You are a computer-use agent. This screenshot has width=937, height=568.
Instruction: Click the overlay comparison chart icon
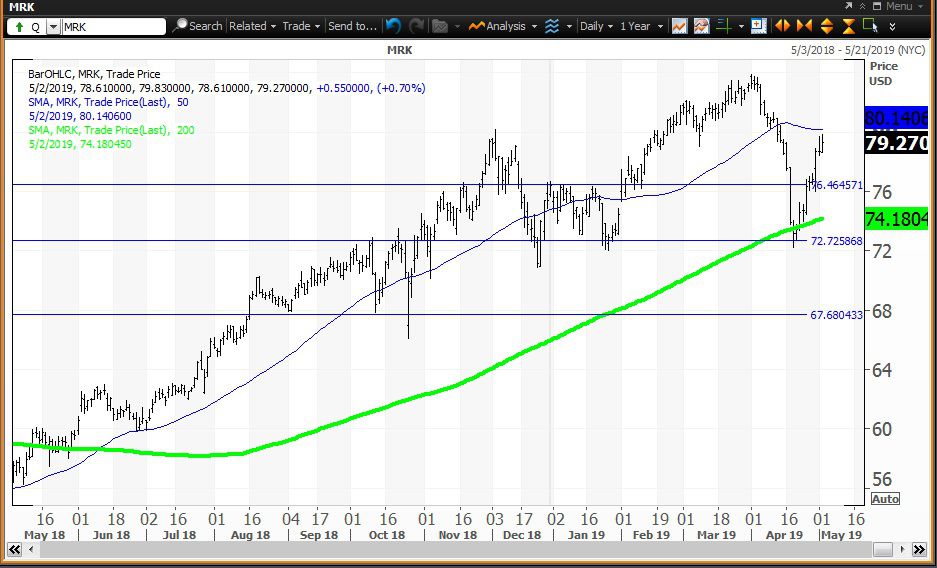tap(702, 26)
